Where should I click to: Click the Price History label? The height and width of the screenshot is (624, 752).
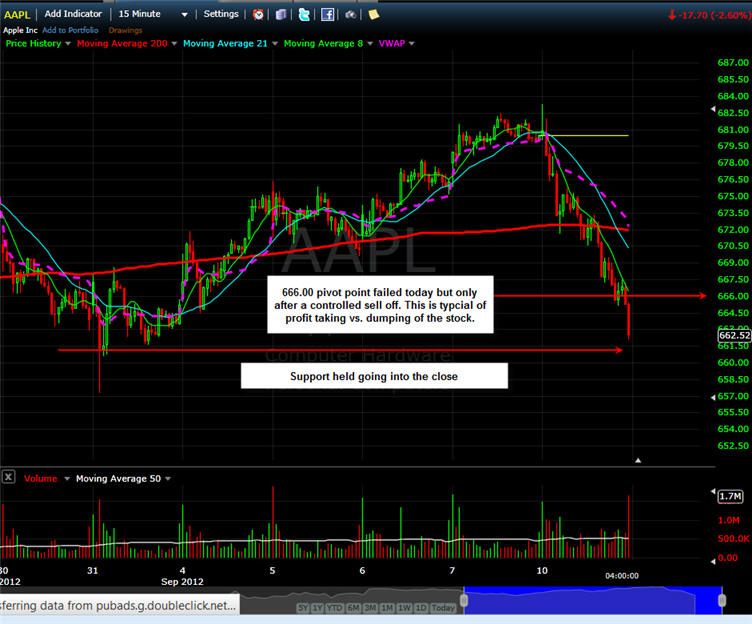(33, 44)
